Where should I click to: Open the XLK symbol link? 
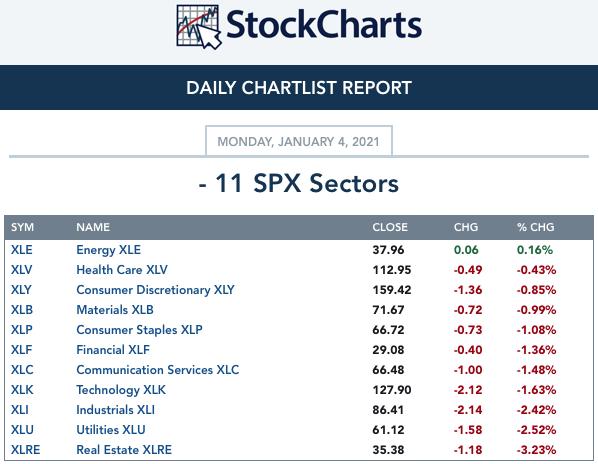[22, 390]
